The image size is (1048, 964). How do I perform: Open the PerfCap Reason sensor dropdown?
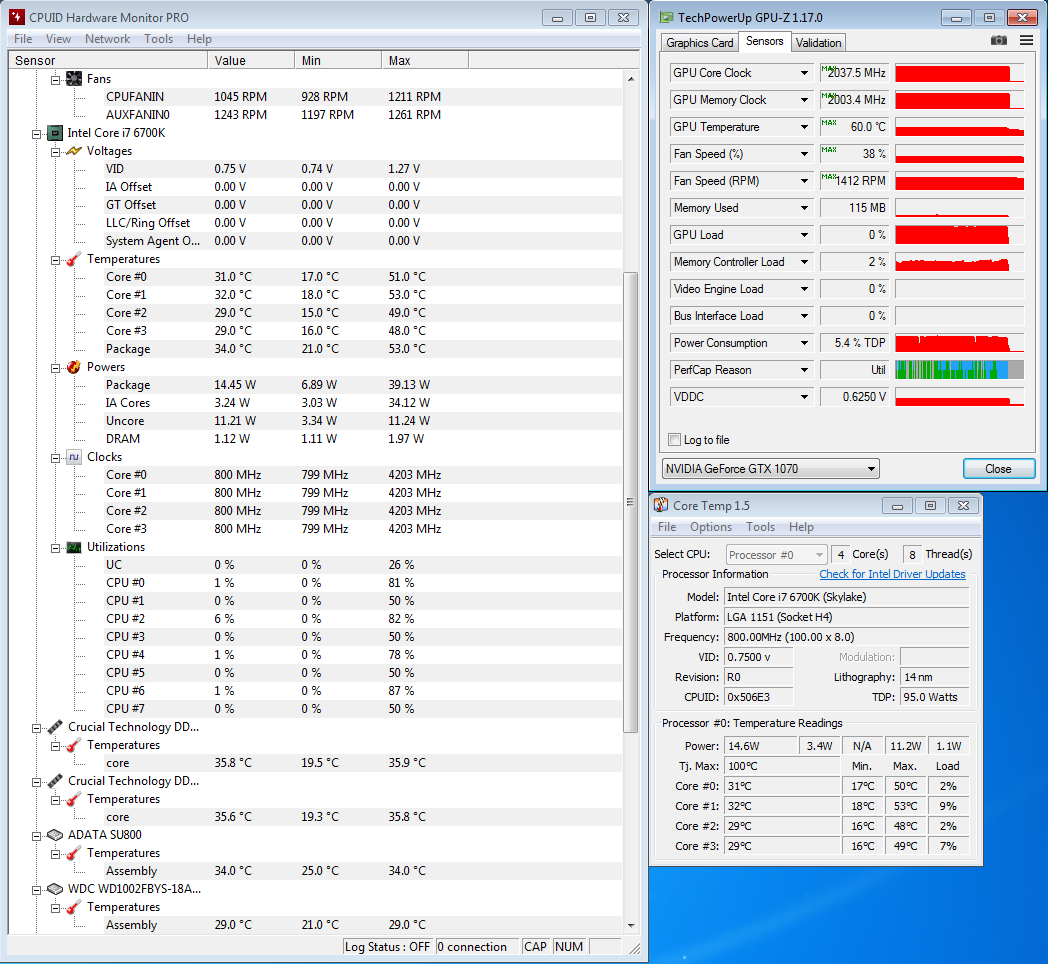[x=805, y=370]
